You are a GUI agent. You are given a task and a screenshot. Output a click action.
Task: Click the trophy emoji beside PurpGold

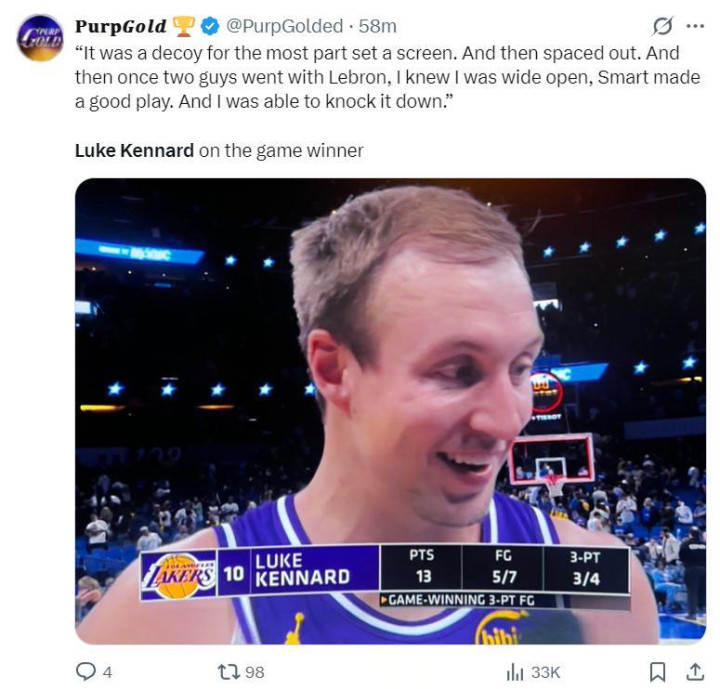click(x=184, y=26)
